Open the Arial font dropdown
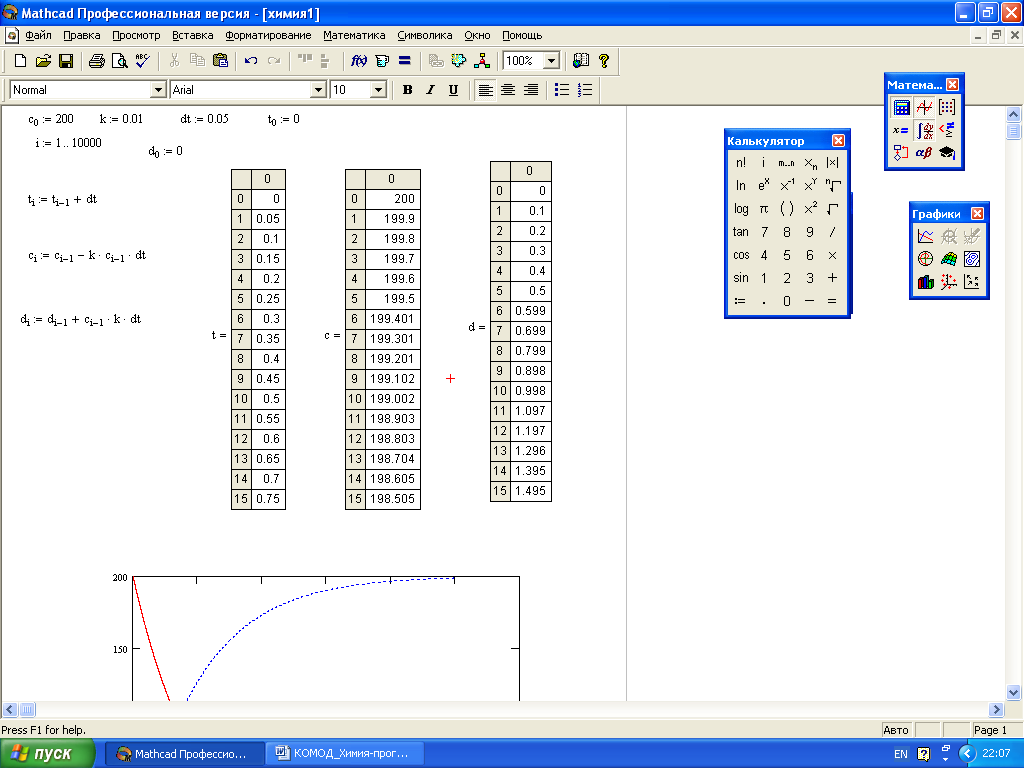 tap(319, 90)
